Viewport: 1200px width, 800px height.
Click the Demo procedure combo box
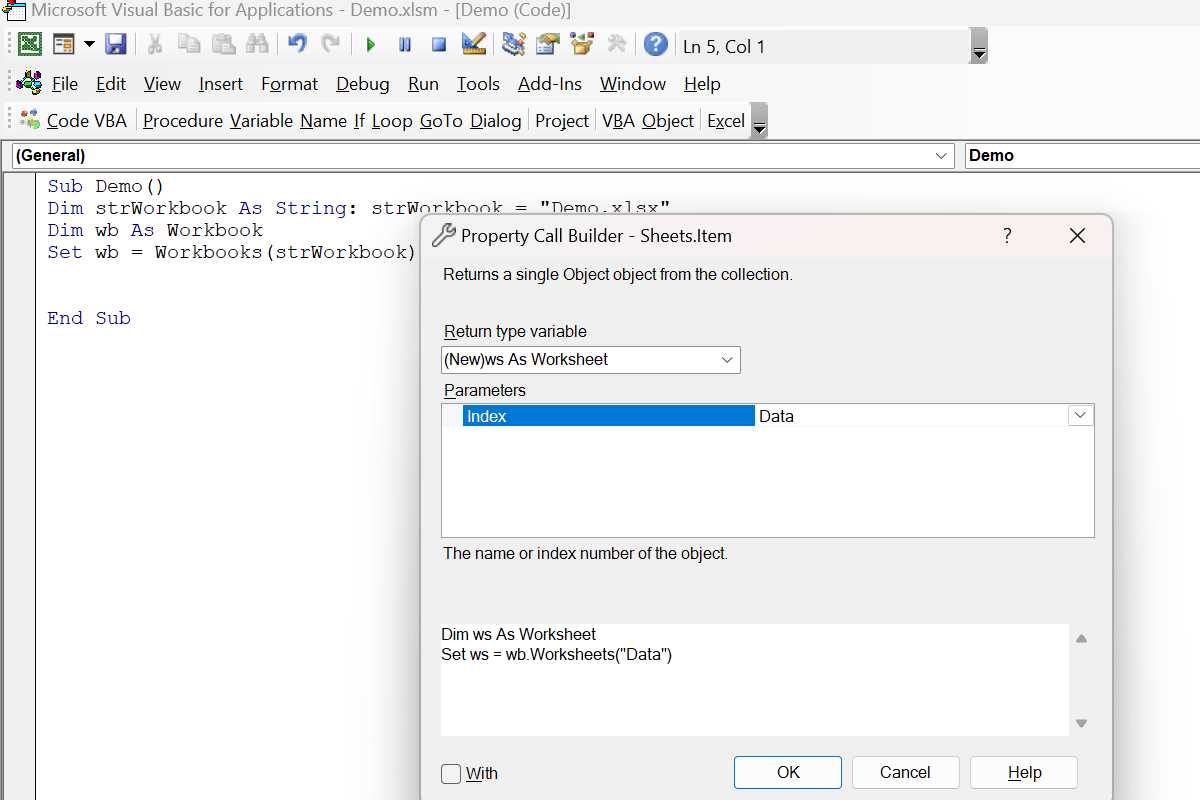[1081, 156]
